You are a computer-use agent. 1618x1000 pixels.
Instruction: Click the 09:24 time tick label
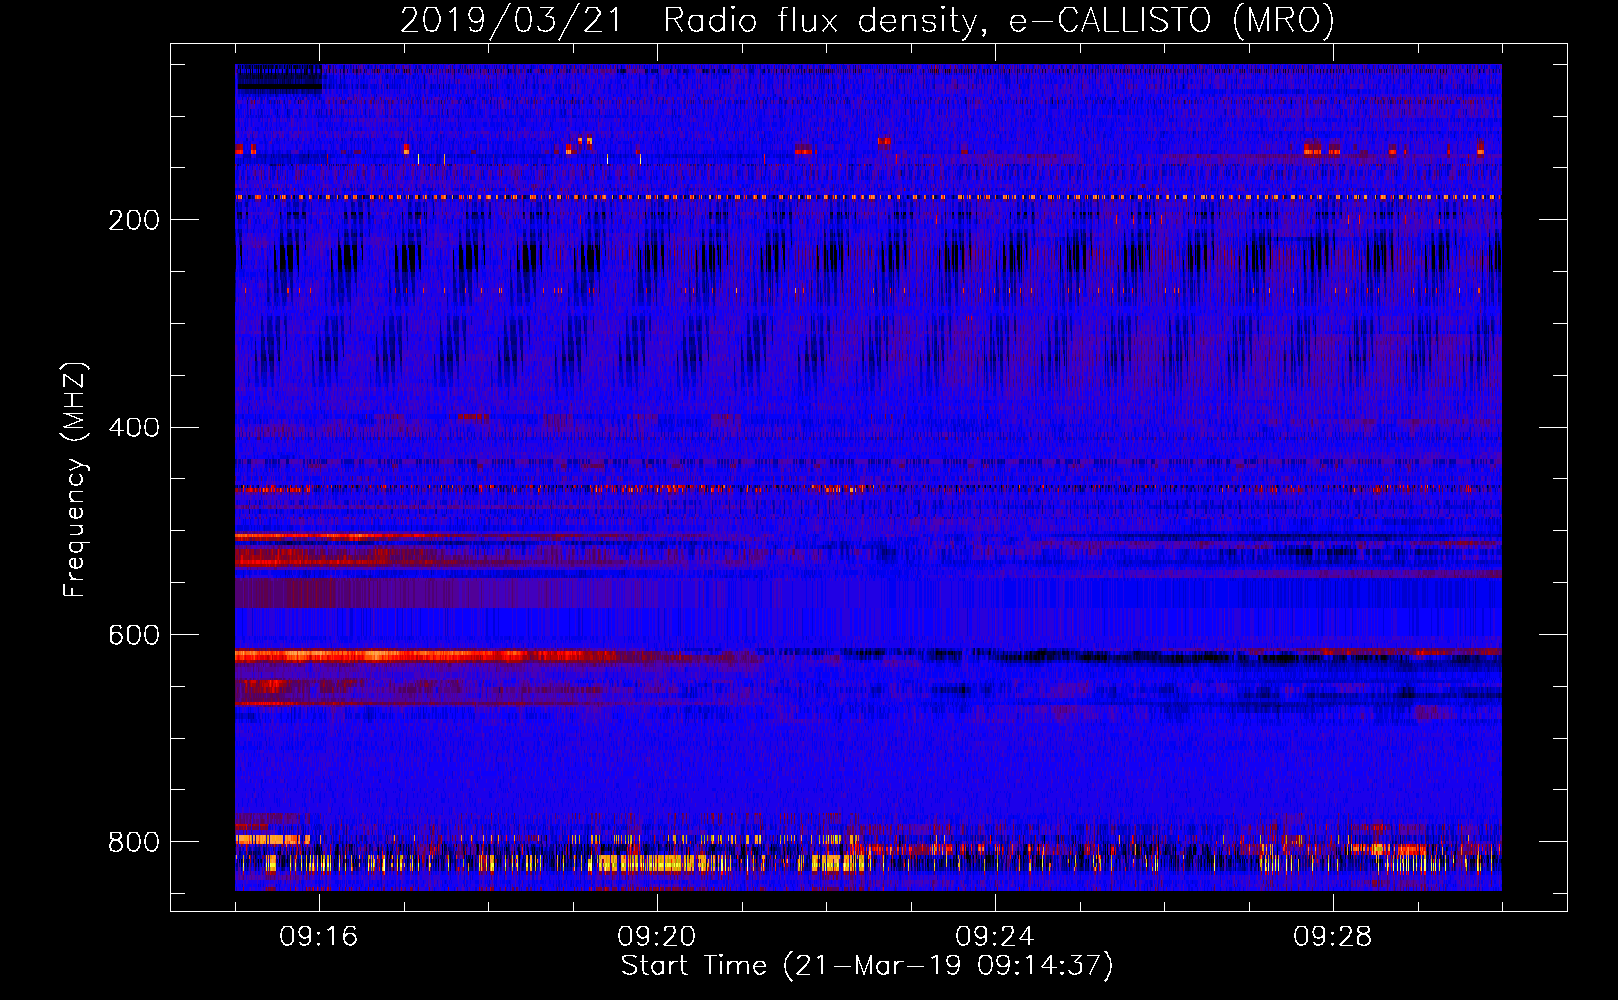click(995, 937)
